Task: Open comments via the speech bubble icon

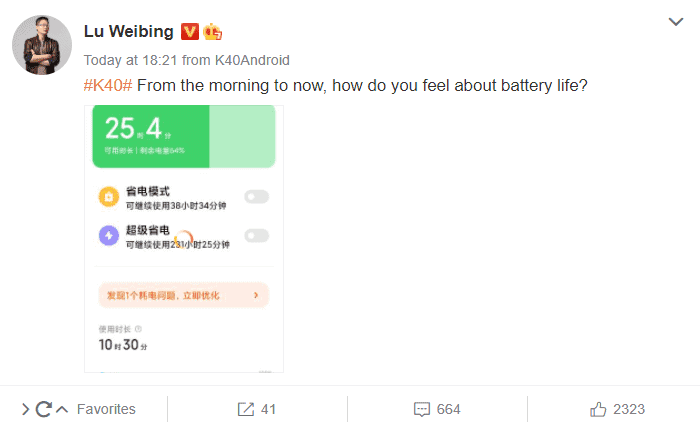Action: pos(421,409)
